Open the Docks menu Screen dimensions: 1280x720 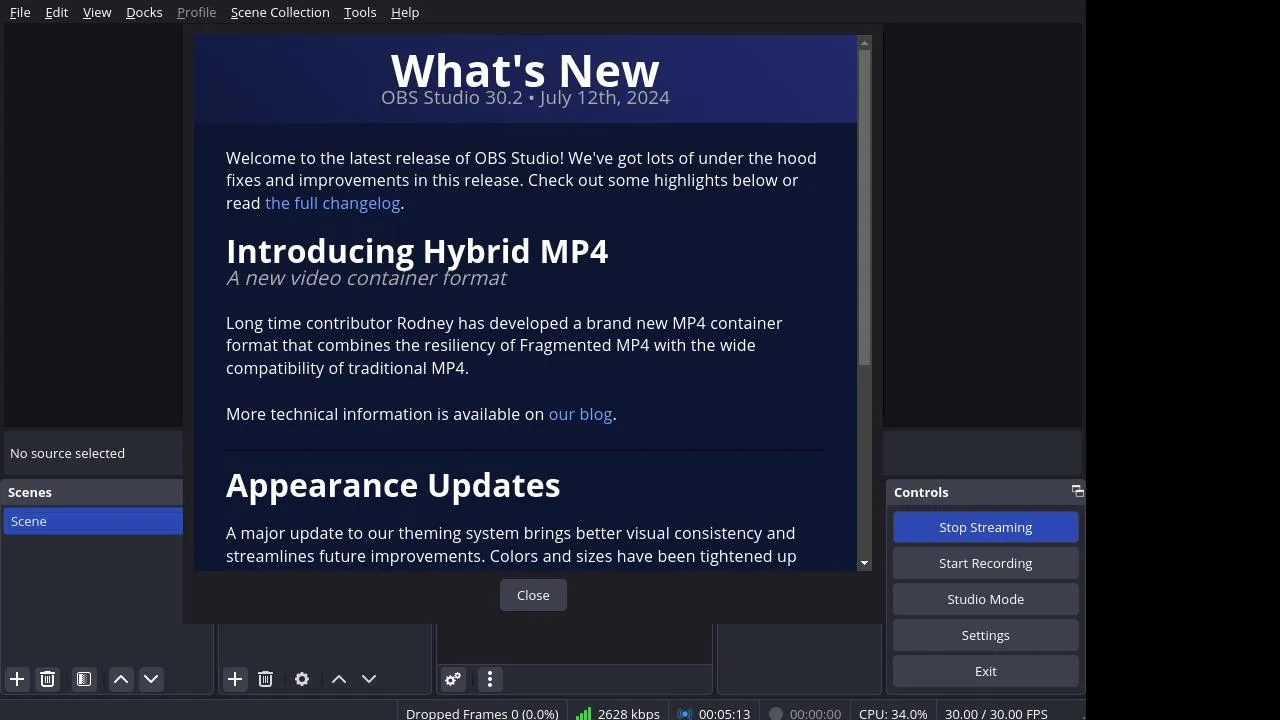click(x=144, y=12)
